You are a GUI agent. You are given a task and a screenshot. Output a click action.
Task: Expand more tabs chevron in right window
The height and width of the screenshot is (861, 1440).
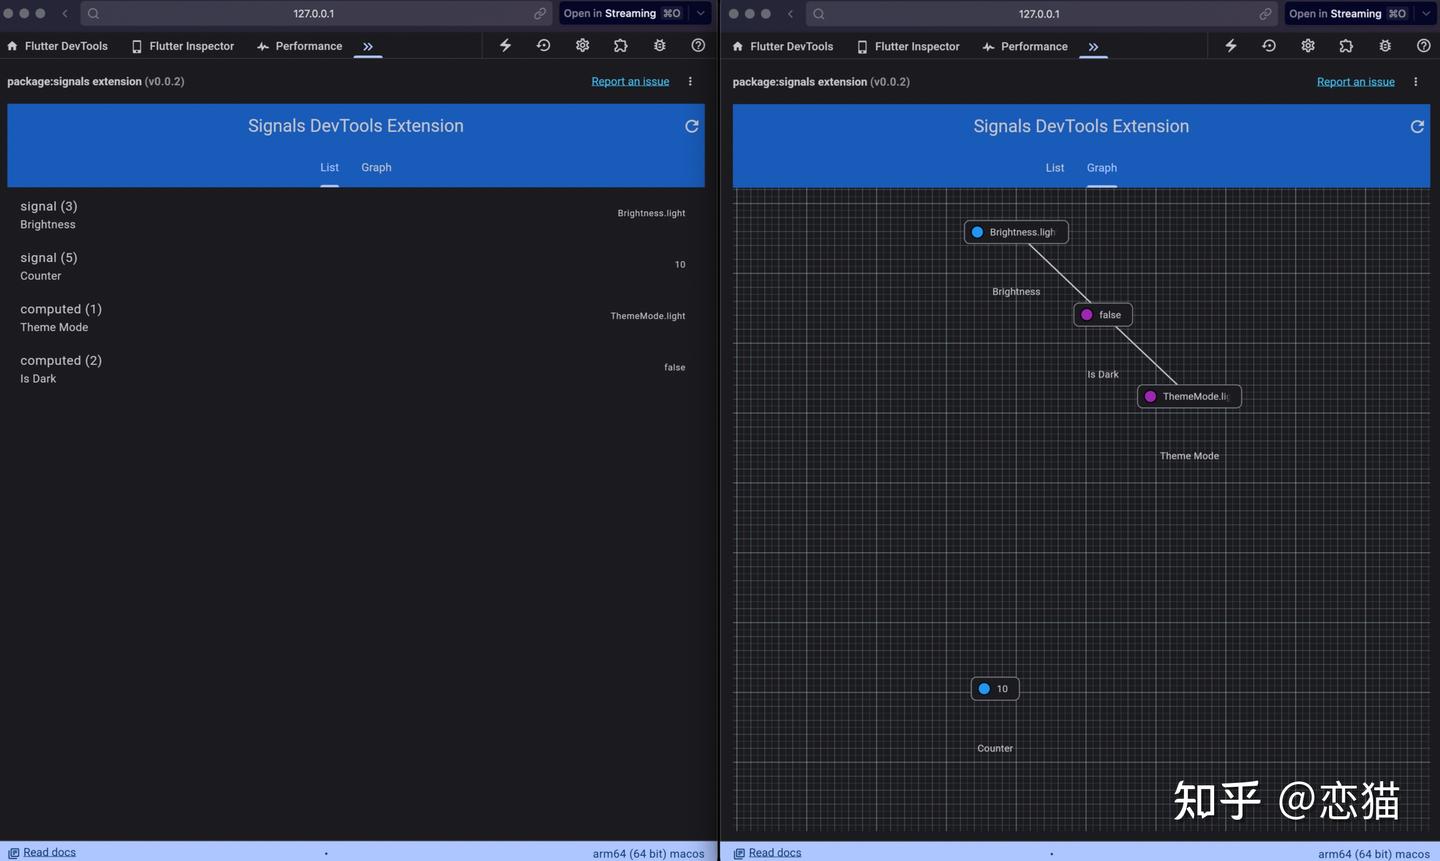pos(1093,47)
